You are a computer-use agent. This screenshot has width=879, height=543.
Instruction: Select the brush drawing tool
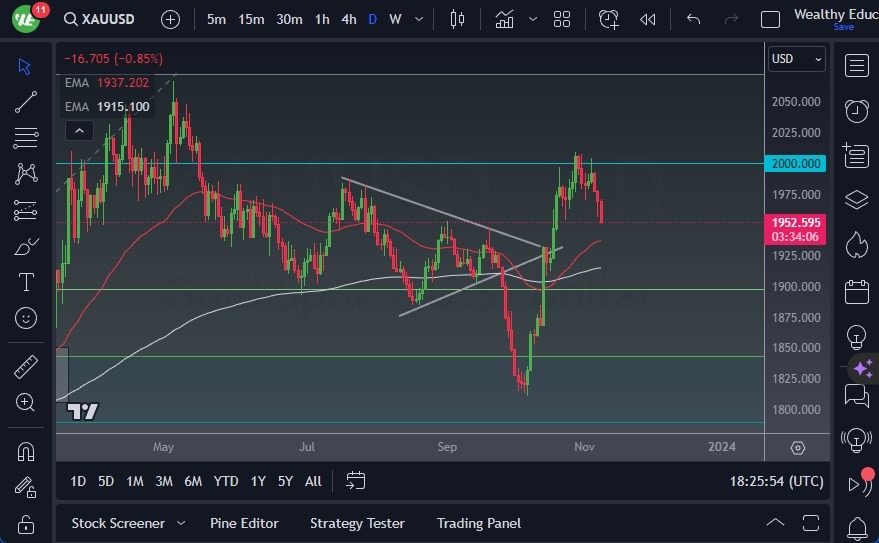tap(26, 246)
